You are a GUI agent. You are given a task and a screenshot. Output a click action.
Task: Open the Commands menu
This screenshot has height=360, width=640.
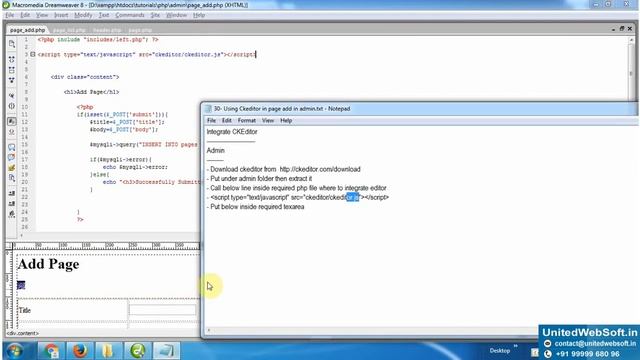pyautogui.click(x=129, y=15)
